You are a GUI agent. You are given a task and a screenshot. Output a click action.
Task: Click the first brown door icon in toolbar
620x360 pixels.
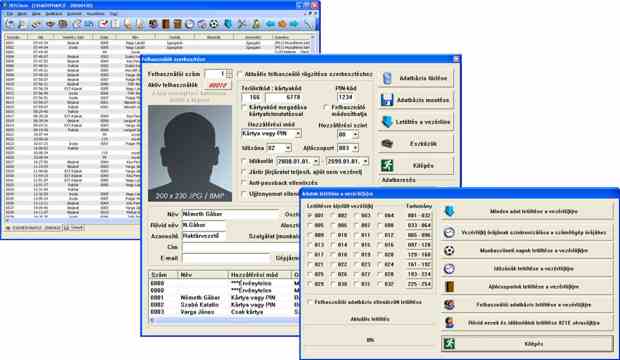point(166,24)
